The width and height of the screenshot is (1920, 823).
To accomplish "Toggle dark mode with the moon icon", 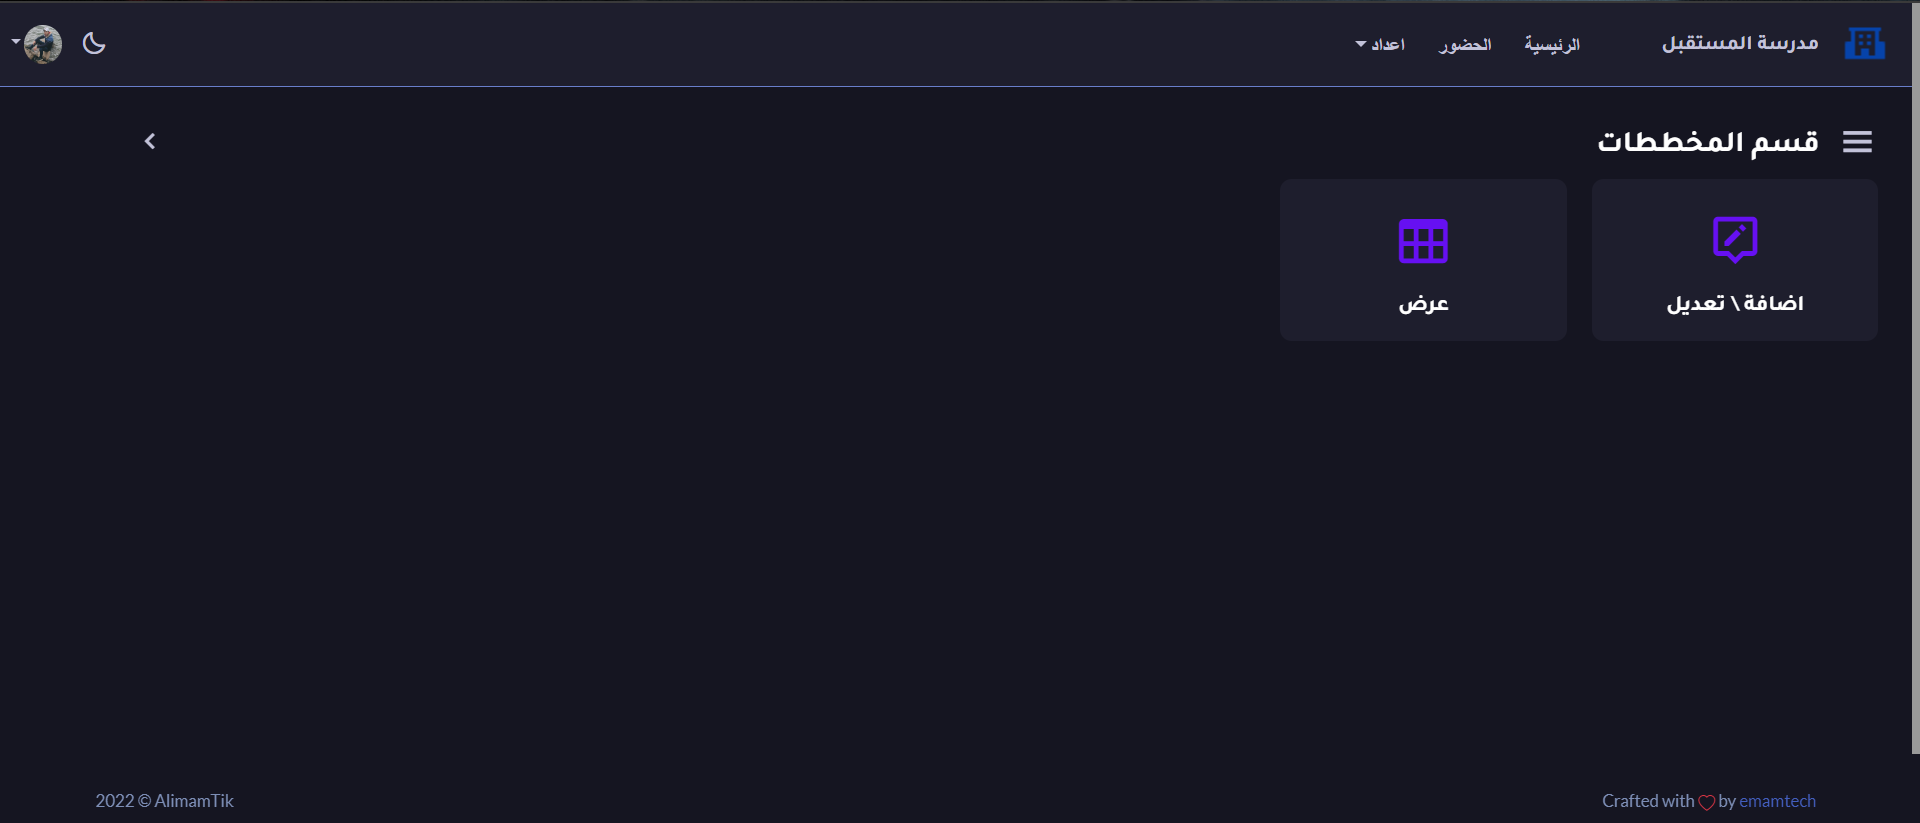I will [94, 43].
